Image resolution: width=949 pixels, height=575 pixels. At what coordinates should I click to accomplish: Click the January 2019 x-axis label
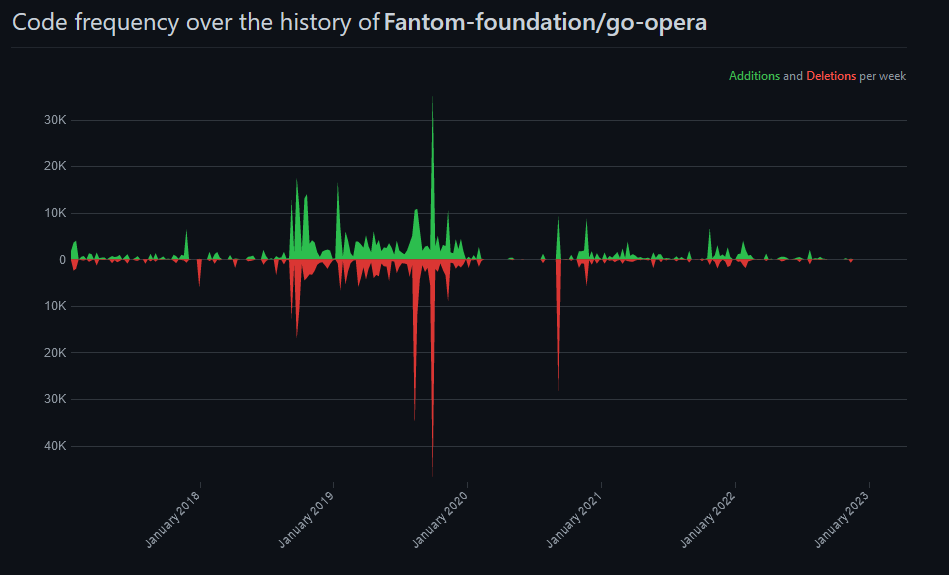click(306, 520)
